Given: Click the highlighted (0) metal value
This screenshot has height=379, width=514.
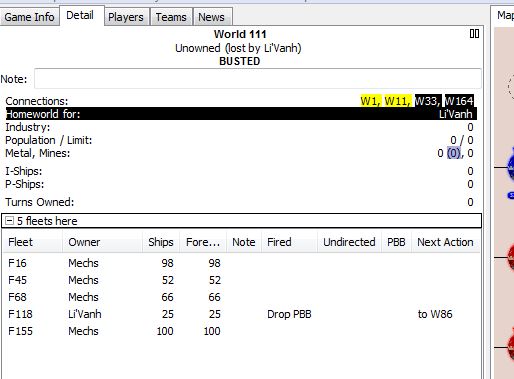Looking at the screenshot, I should click(454, 153).
